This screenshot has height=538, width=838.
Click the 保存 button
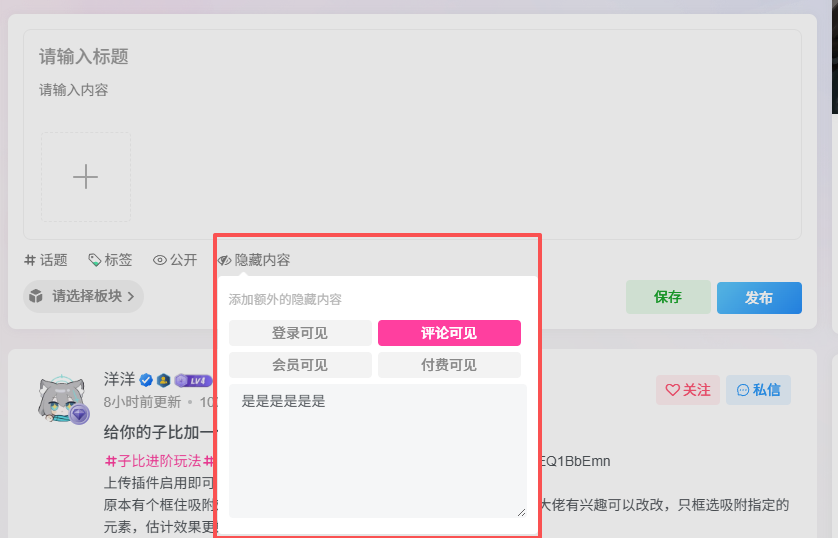pos(668,298)
